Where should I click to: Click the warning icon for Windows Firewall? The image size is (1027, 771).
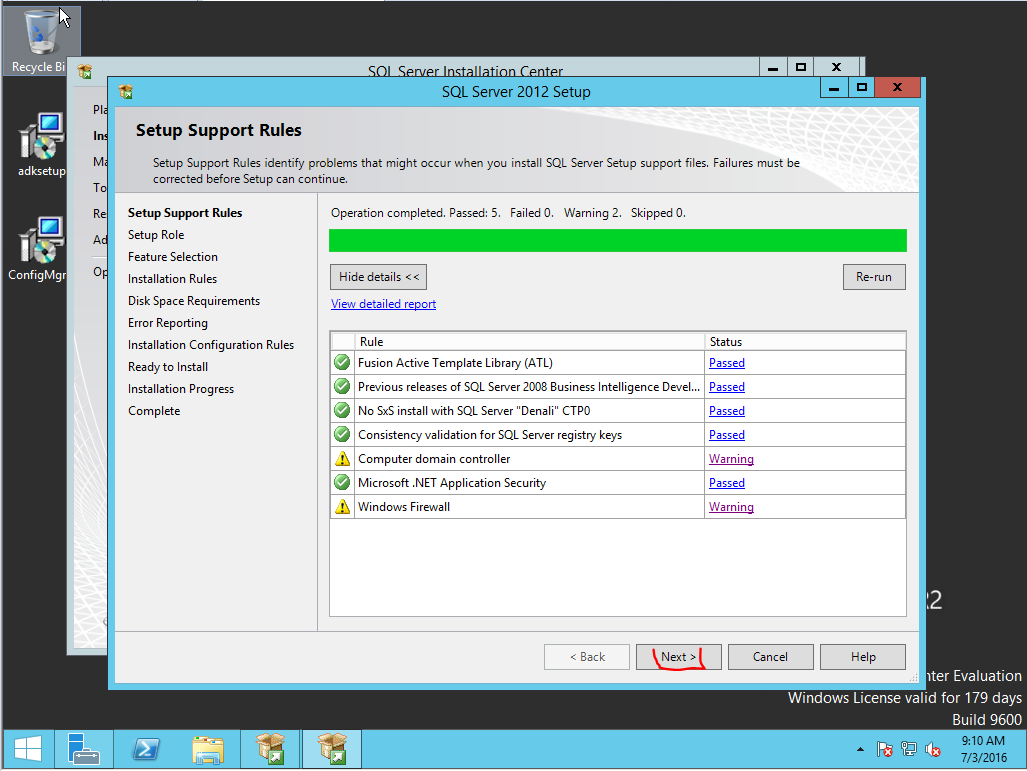coord(342,506)
